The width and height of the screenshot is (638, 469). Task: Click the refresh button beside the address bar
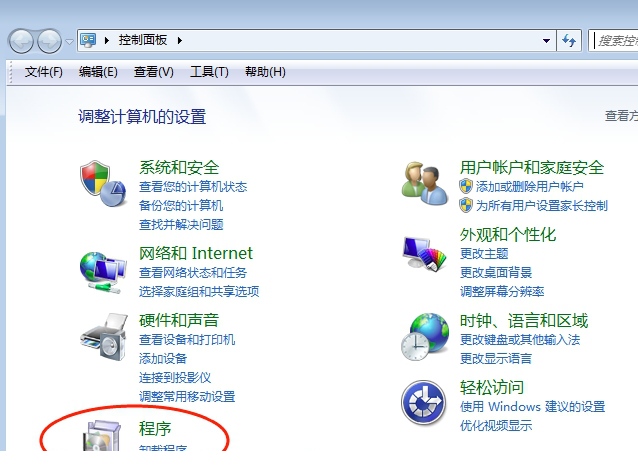569,40
